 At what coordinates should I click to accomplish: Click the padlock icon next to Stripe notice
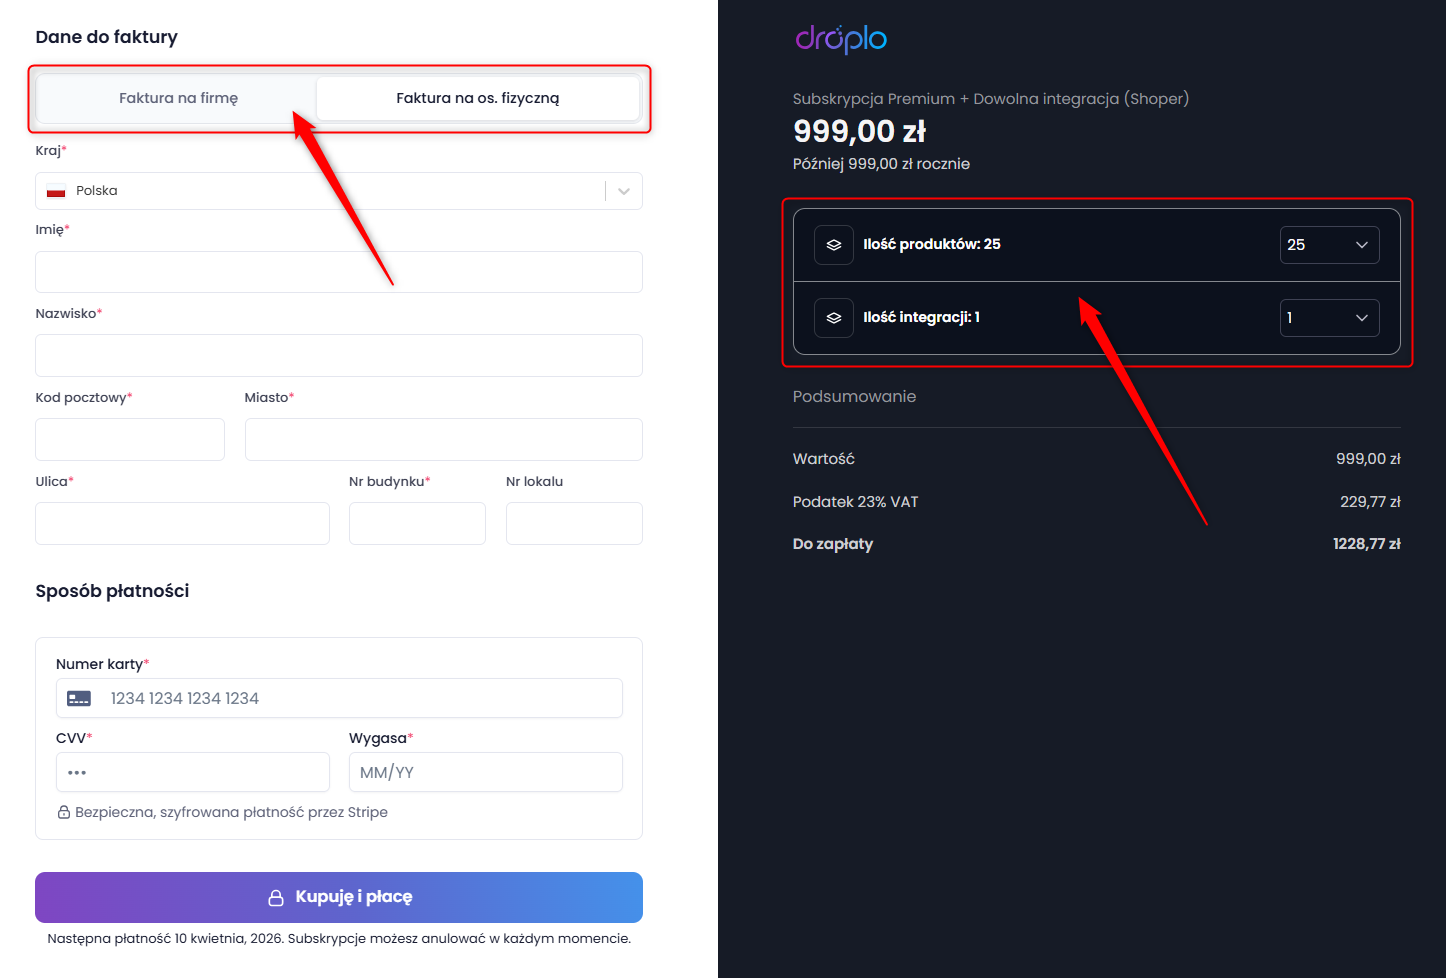[63, 812]
